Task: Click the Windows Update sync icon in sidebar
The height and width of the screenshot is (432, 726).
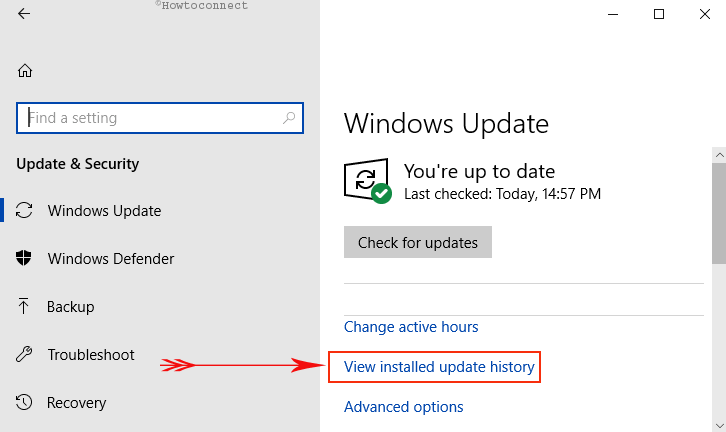Action: click(24, 210)
